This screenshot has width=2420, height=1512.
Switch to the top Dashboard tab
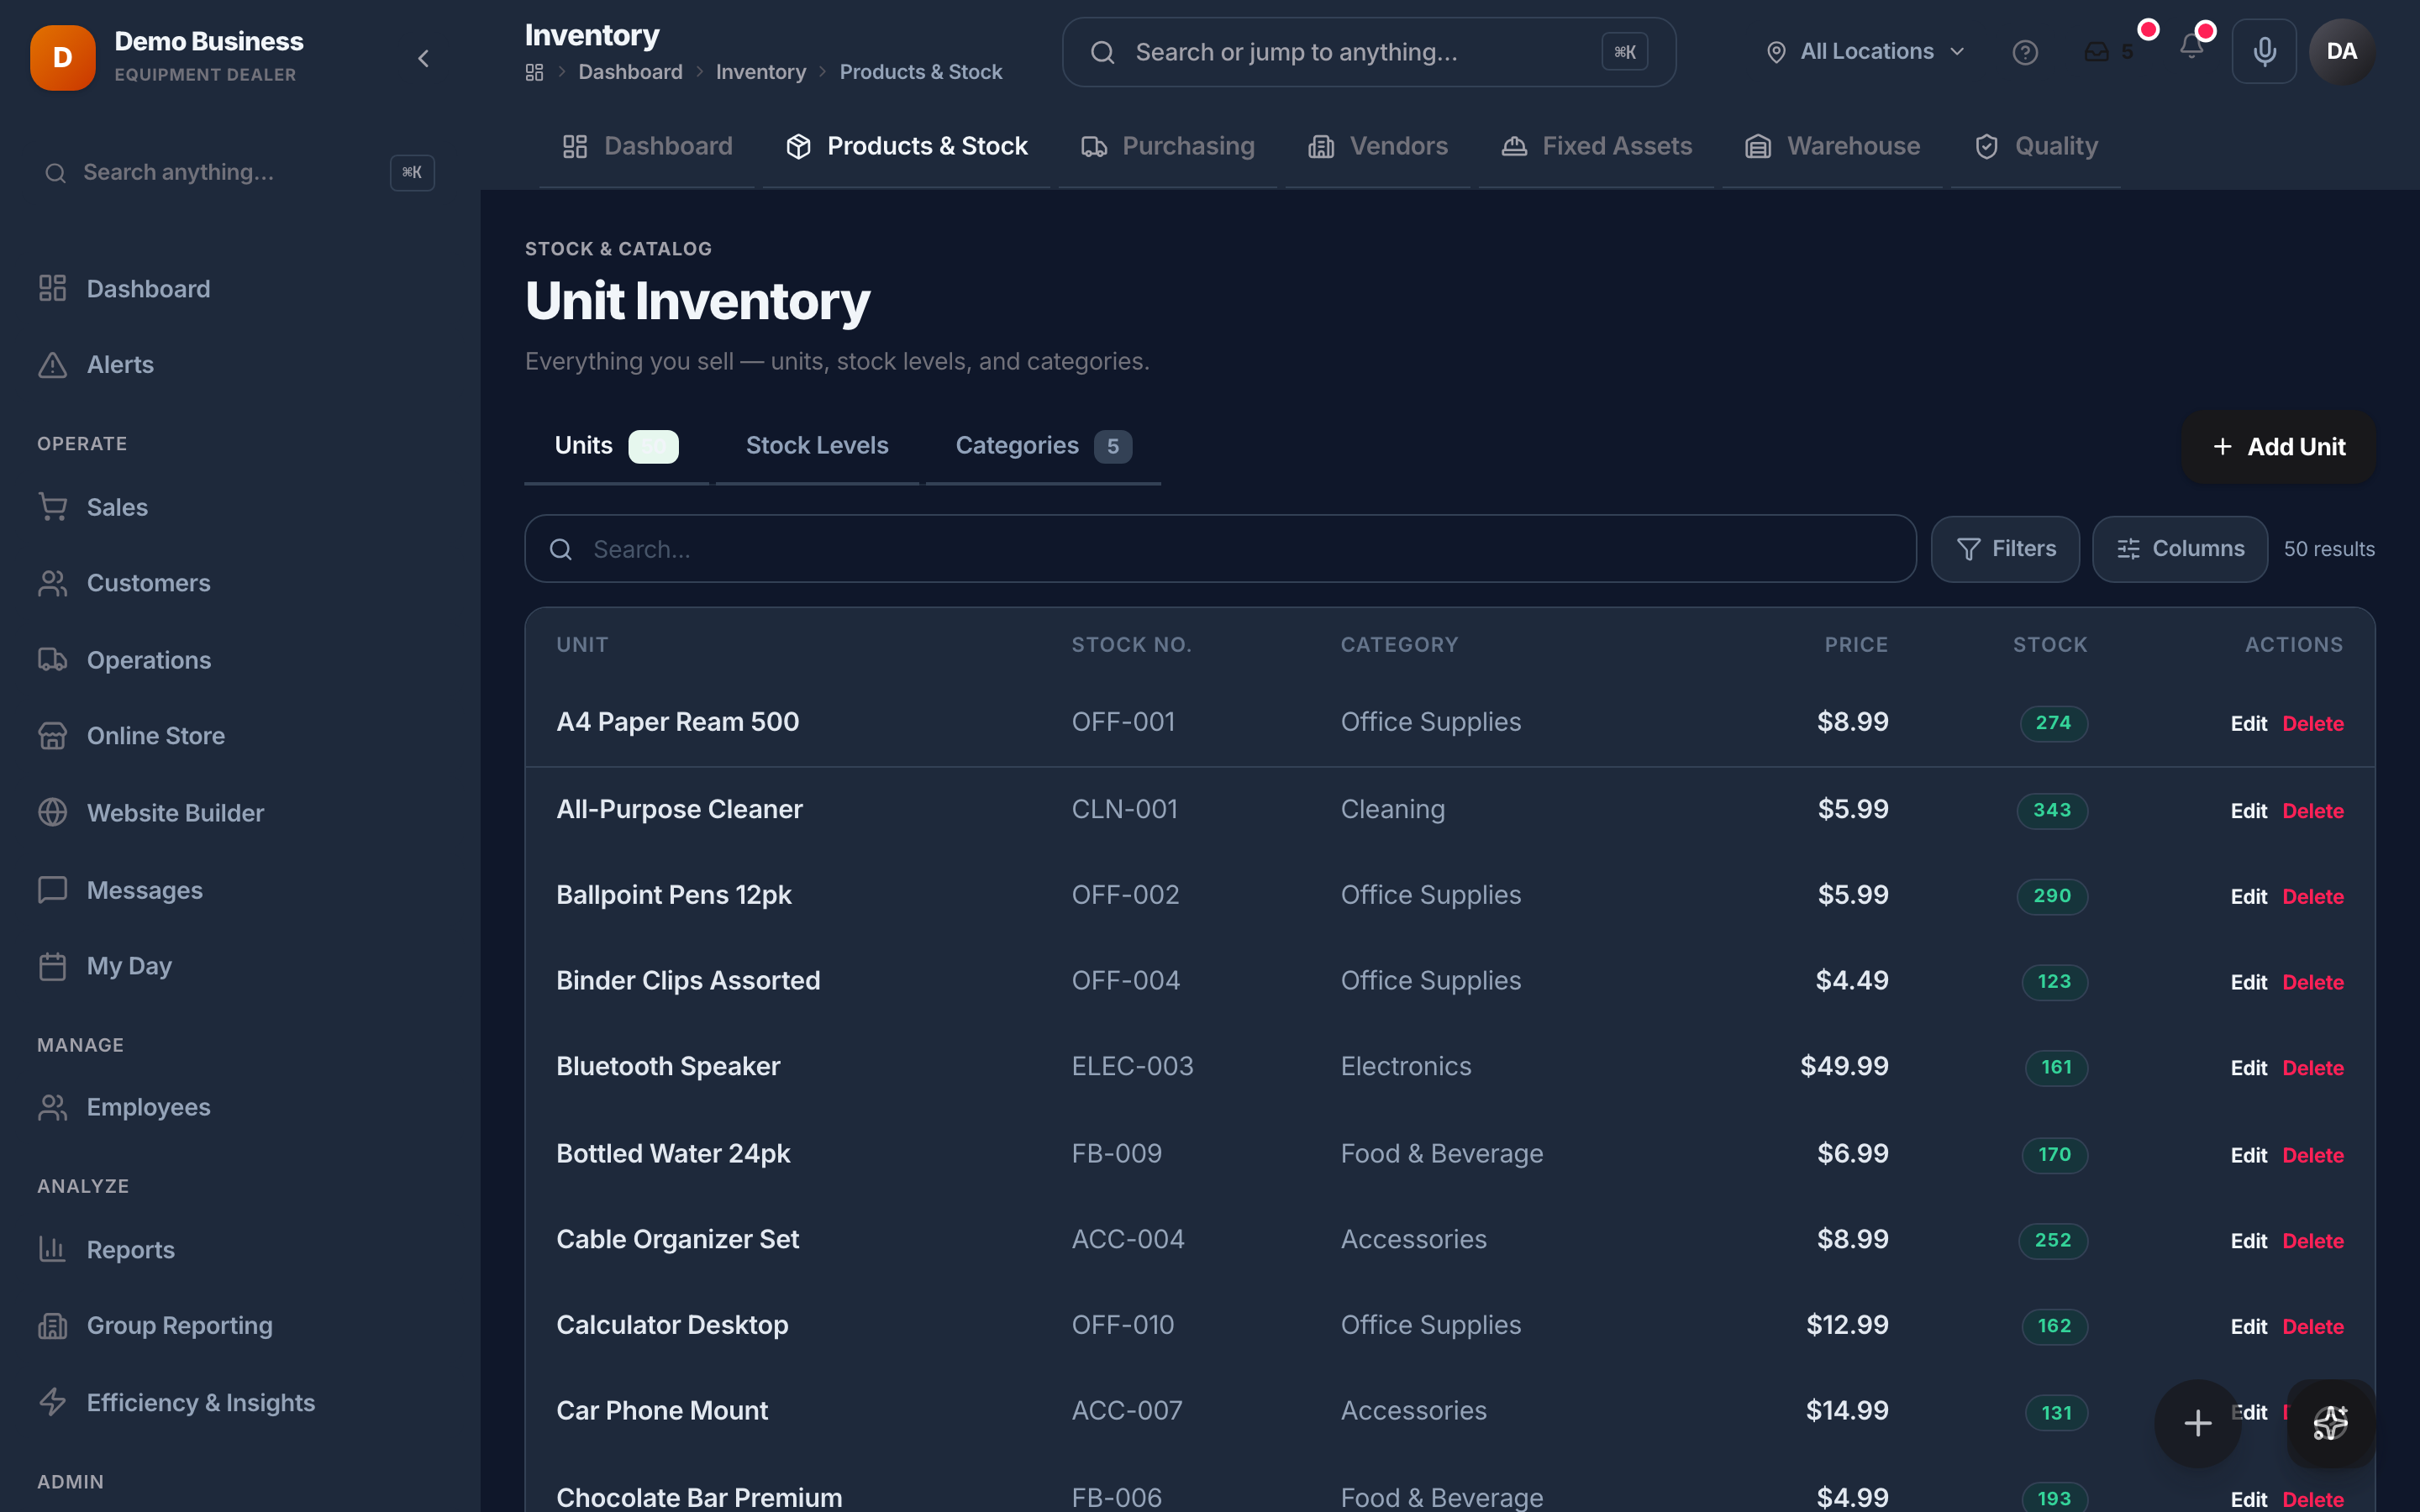tap(648, 146)
